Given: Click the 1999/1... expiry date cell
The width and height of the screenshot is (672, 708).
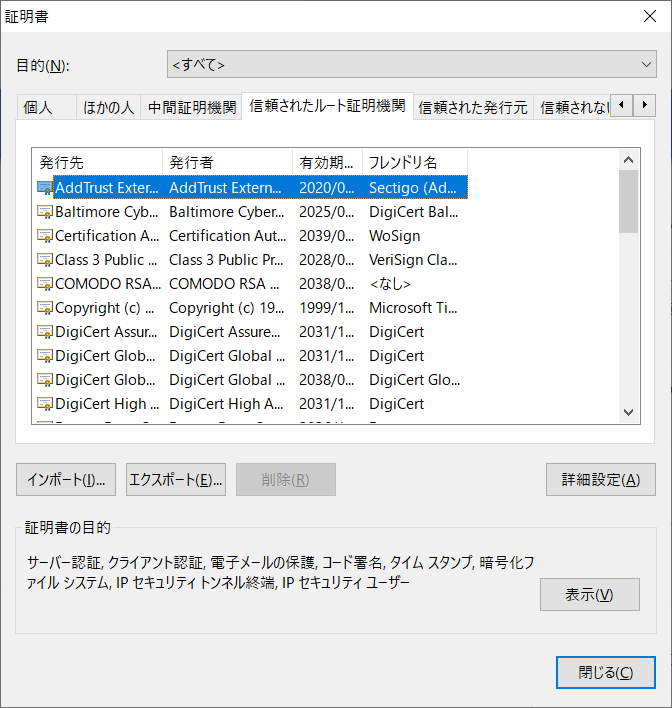Looking at the screenshot, I should pos(327,308).
